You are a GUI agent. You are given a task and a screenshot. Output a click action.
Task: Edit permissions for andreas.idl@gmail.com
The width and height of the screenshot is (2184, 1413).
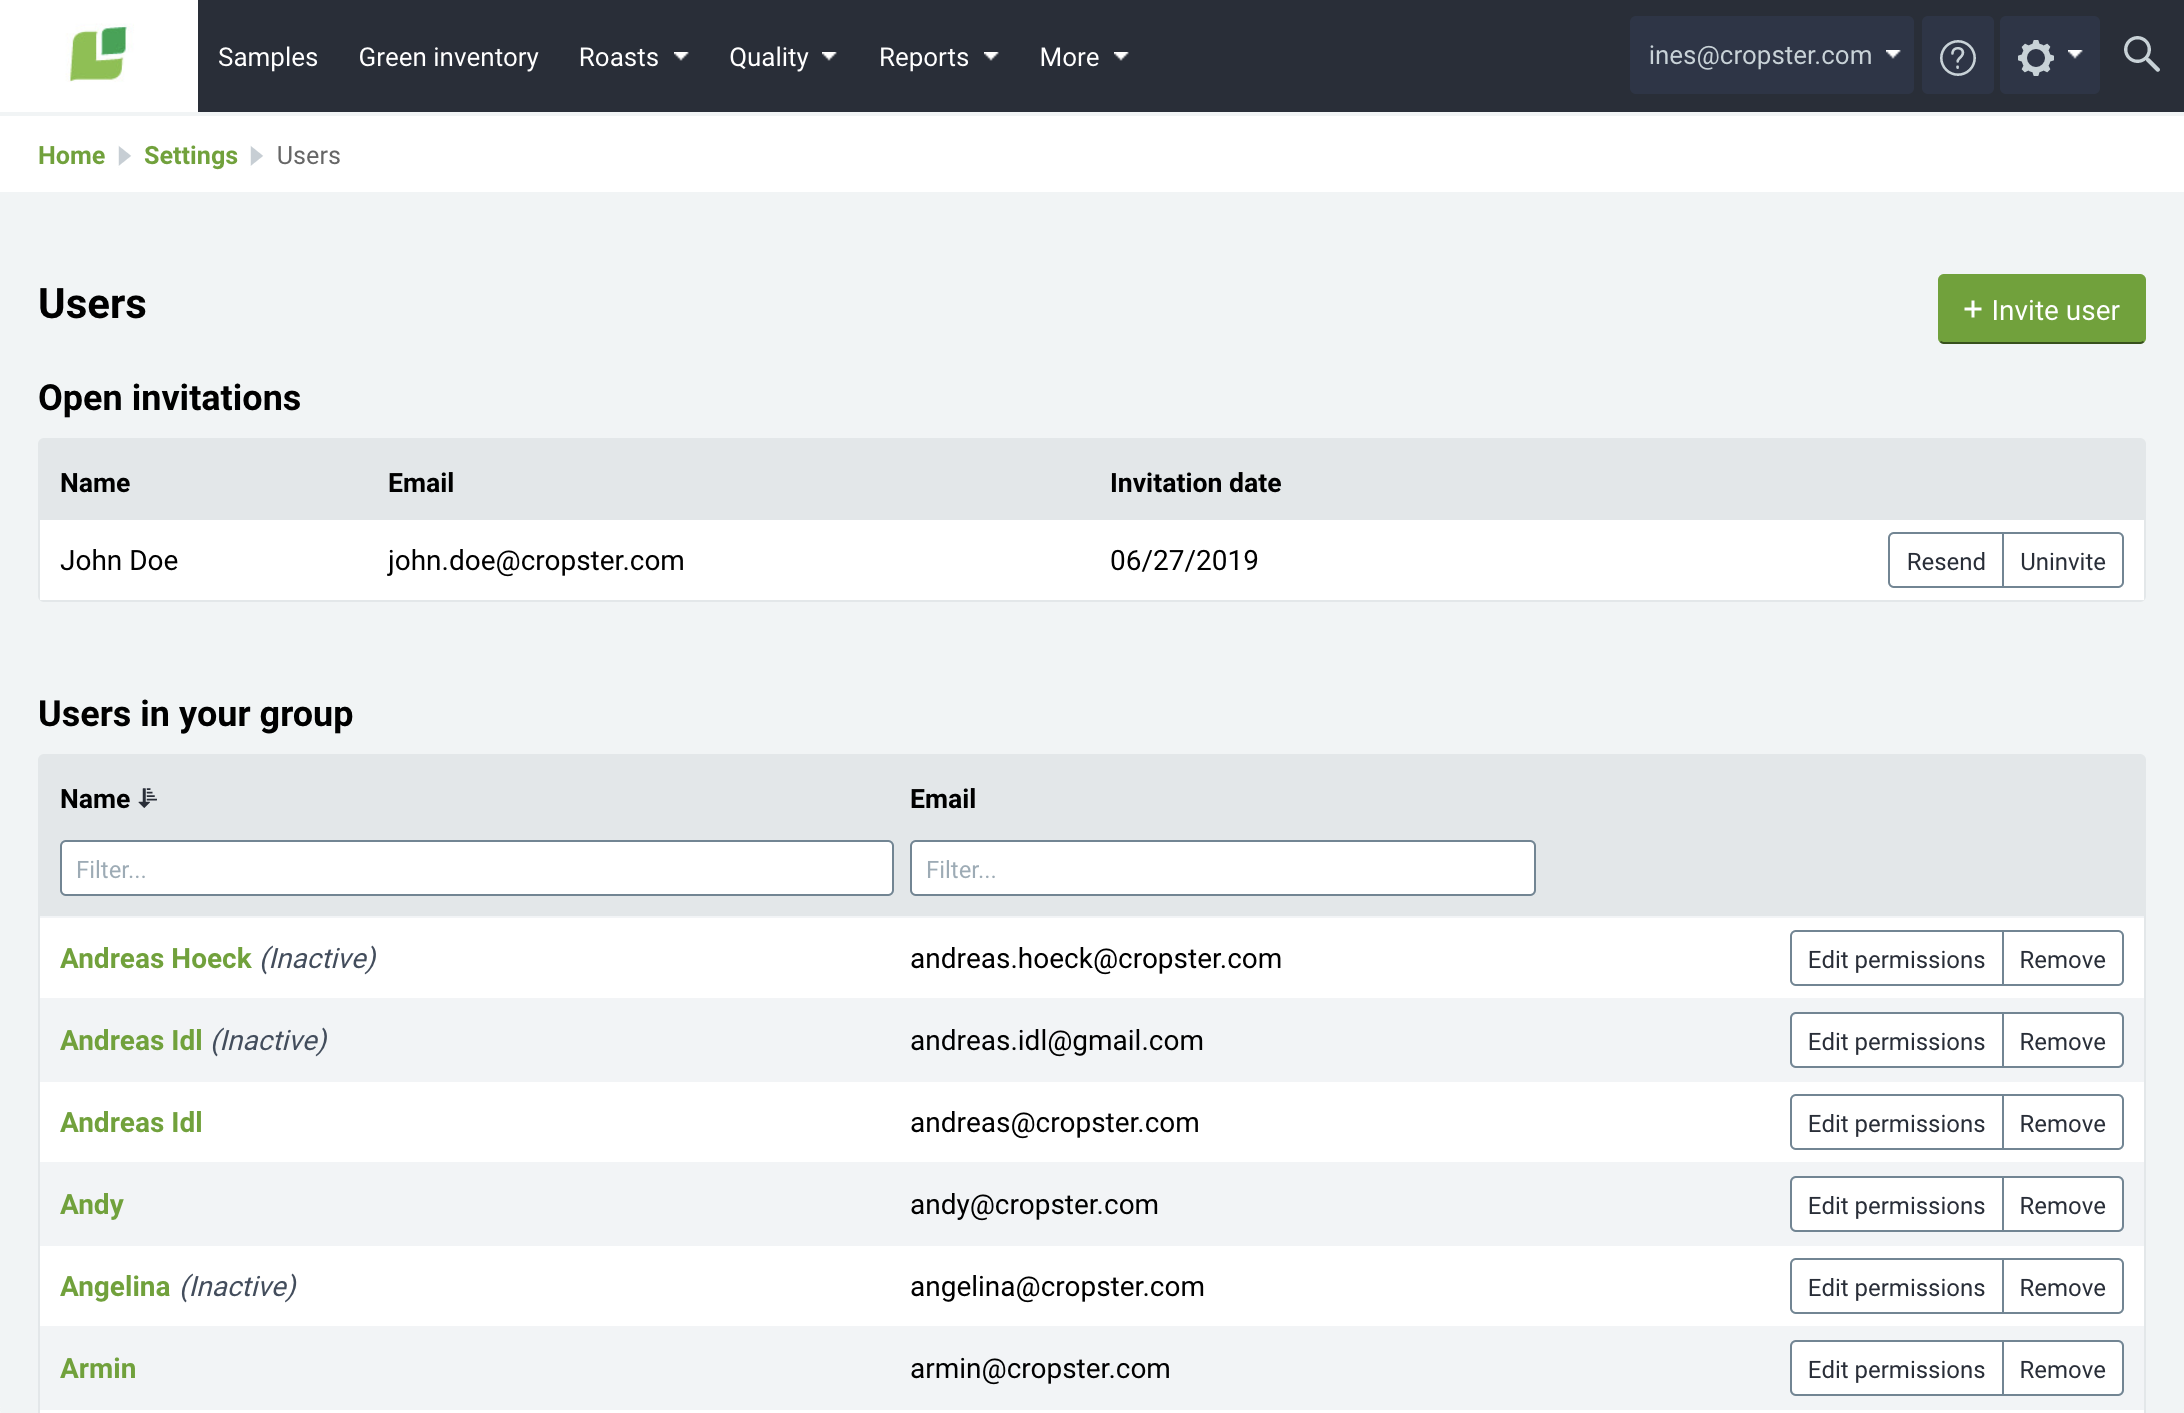[x=1896, y=1041]
